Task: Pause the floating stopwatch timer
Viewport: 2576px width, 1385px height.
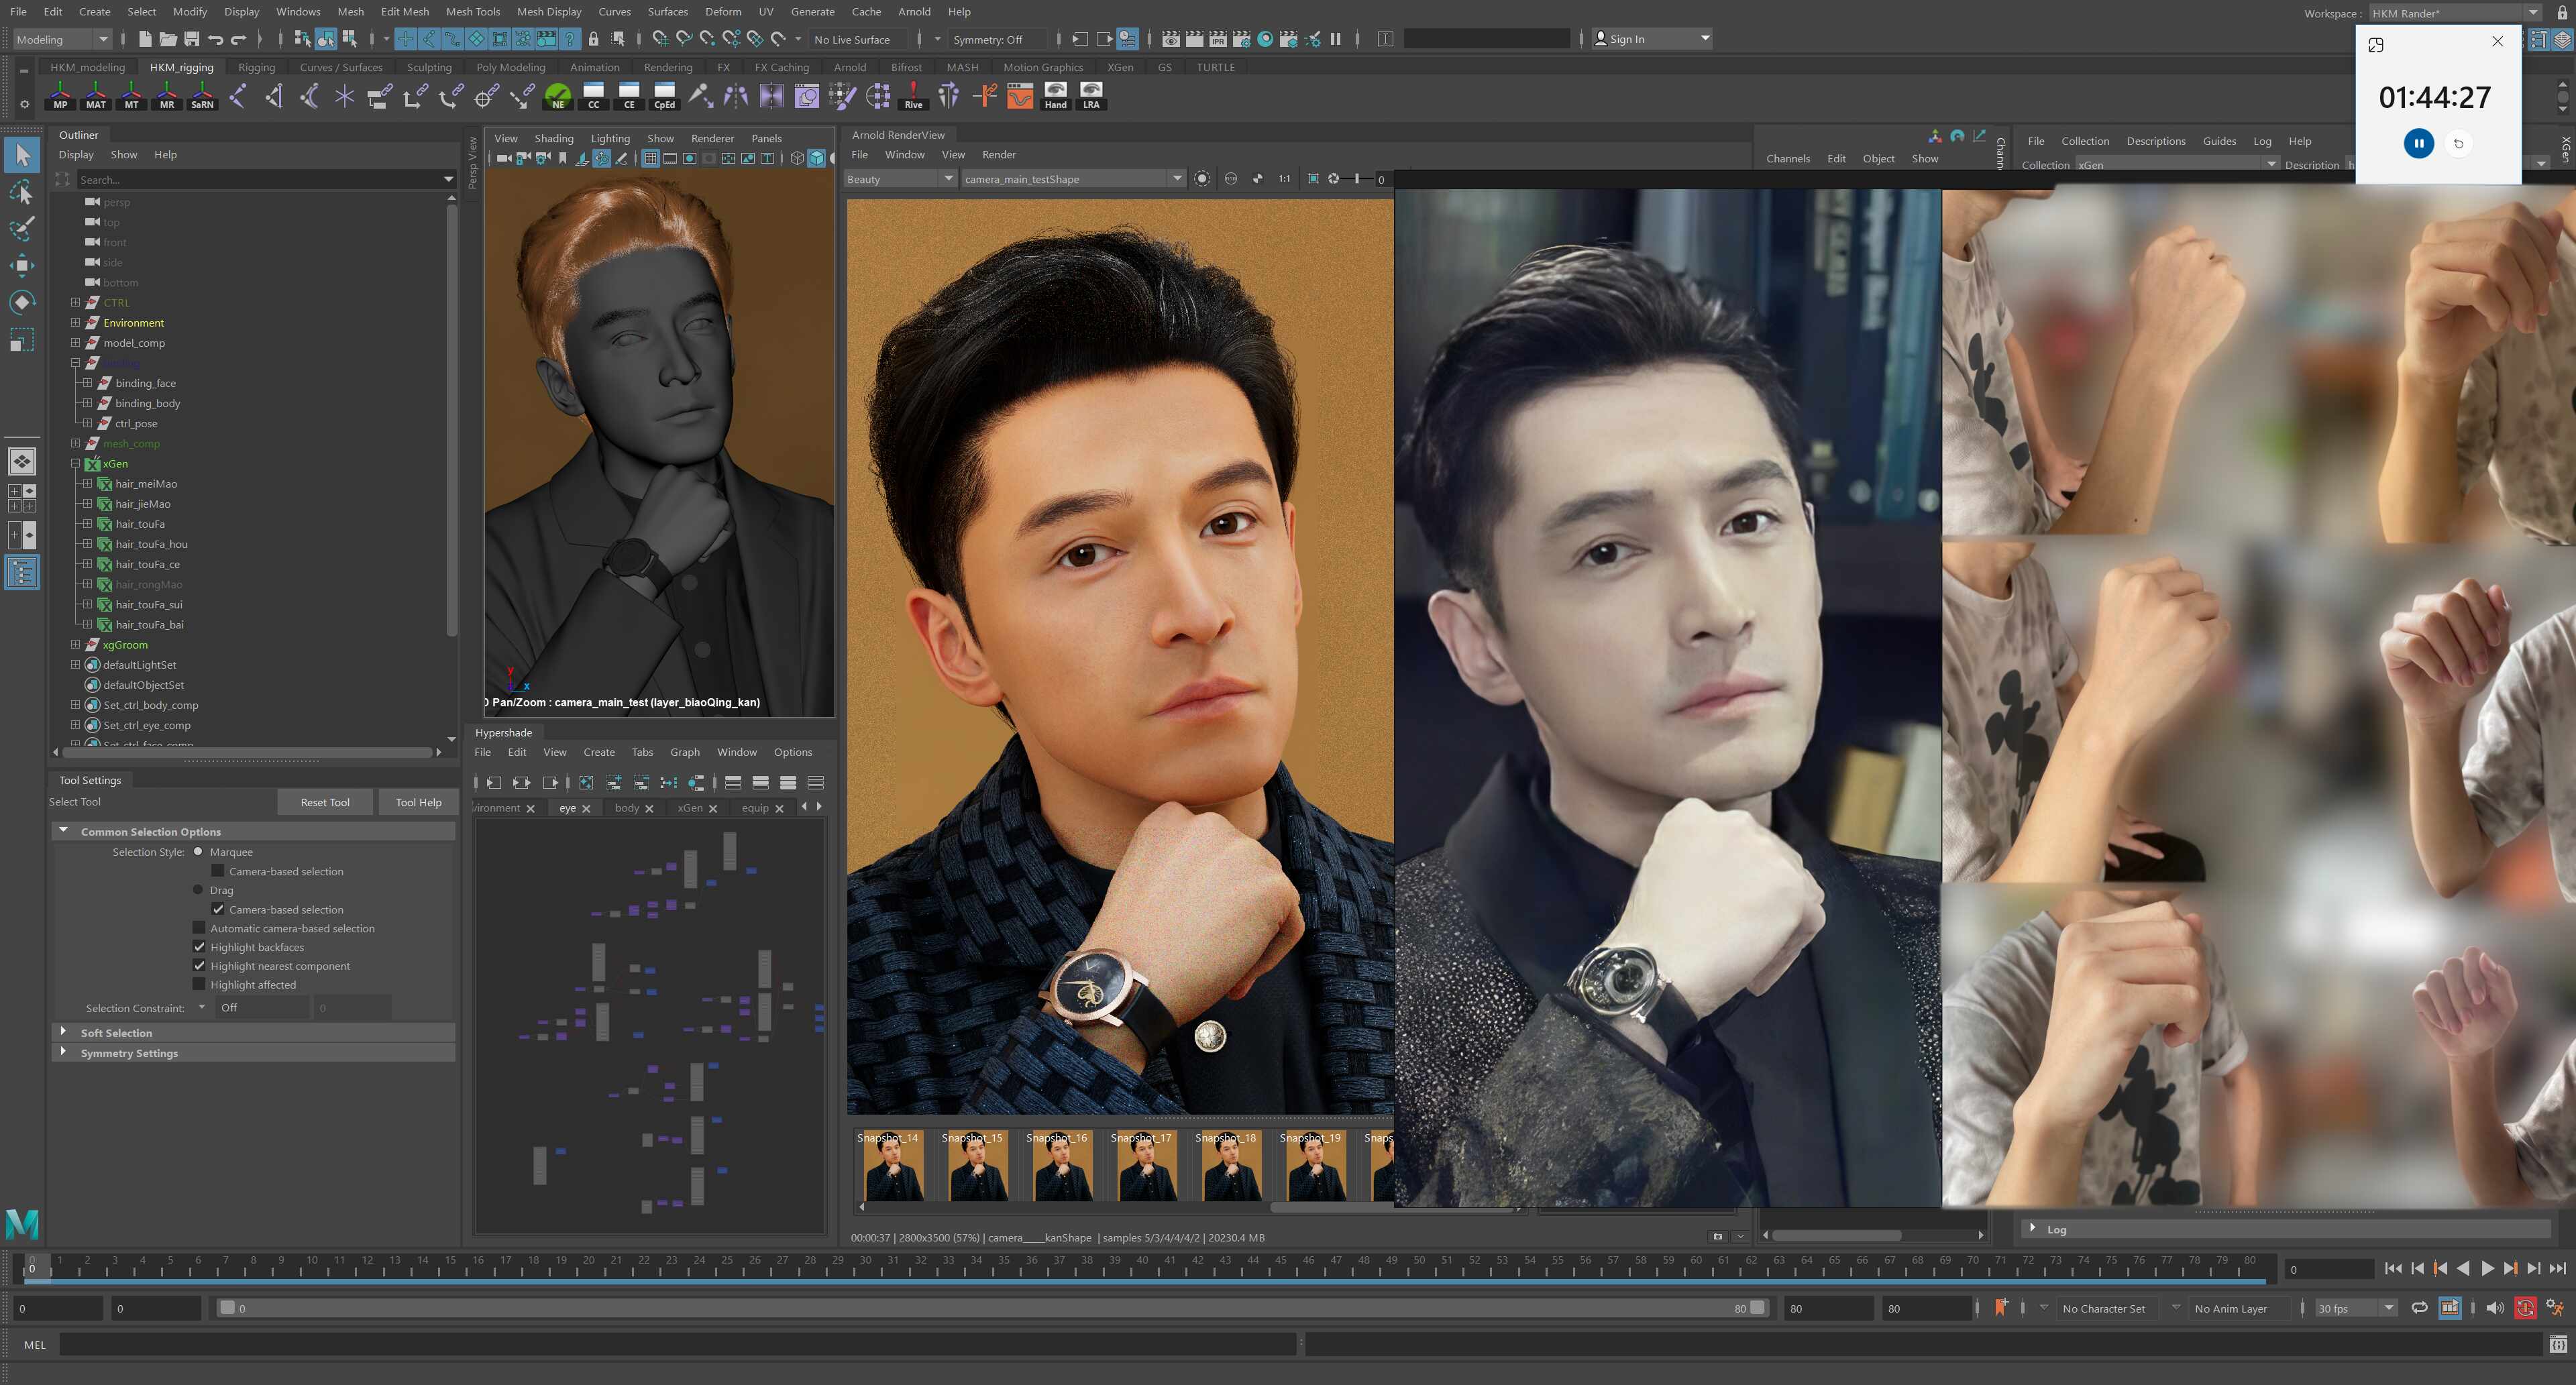Action: 2418,143
